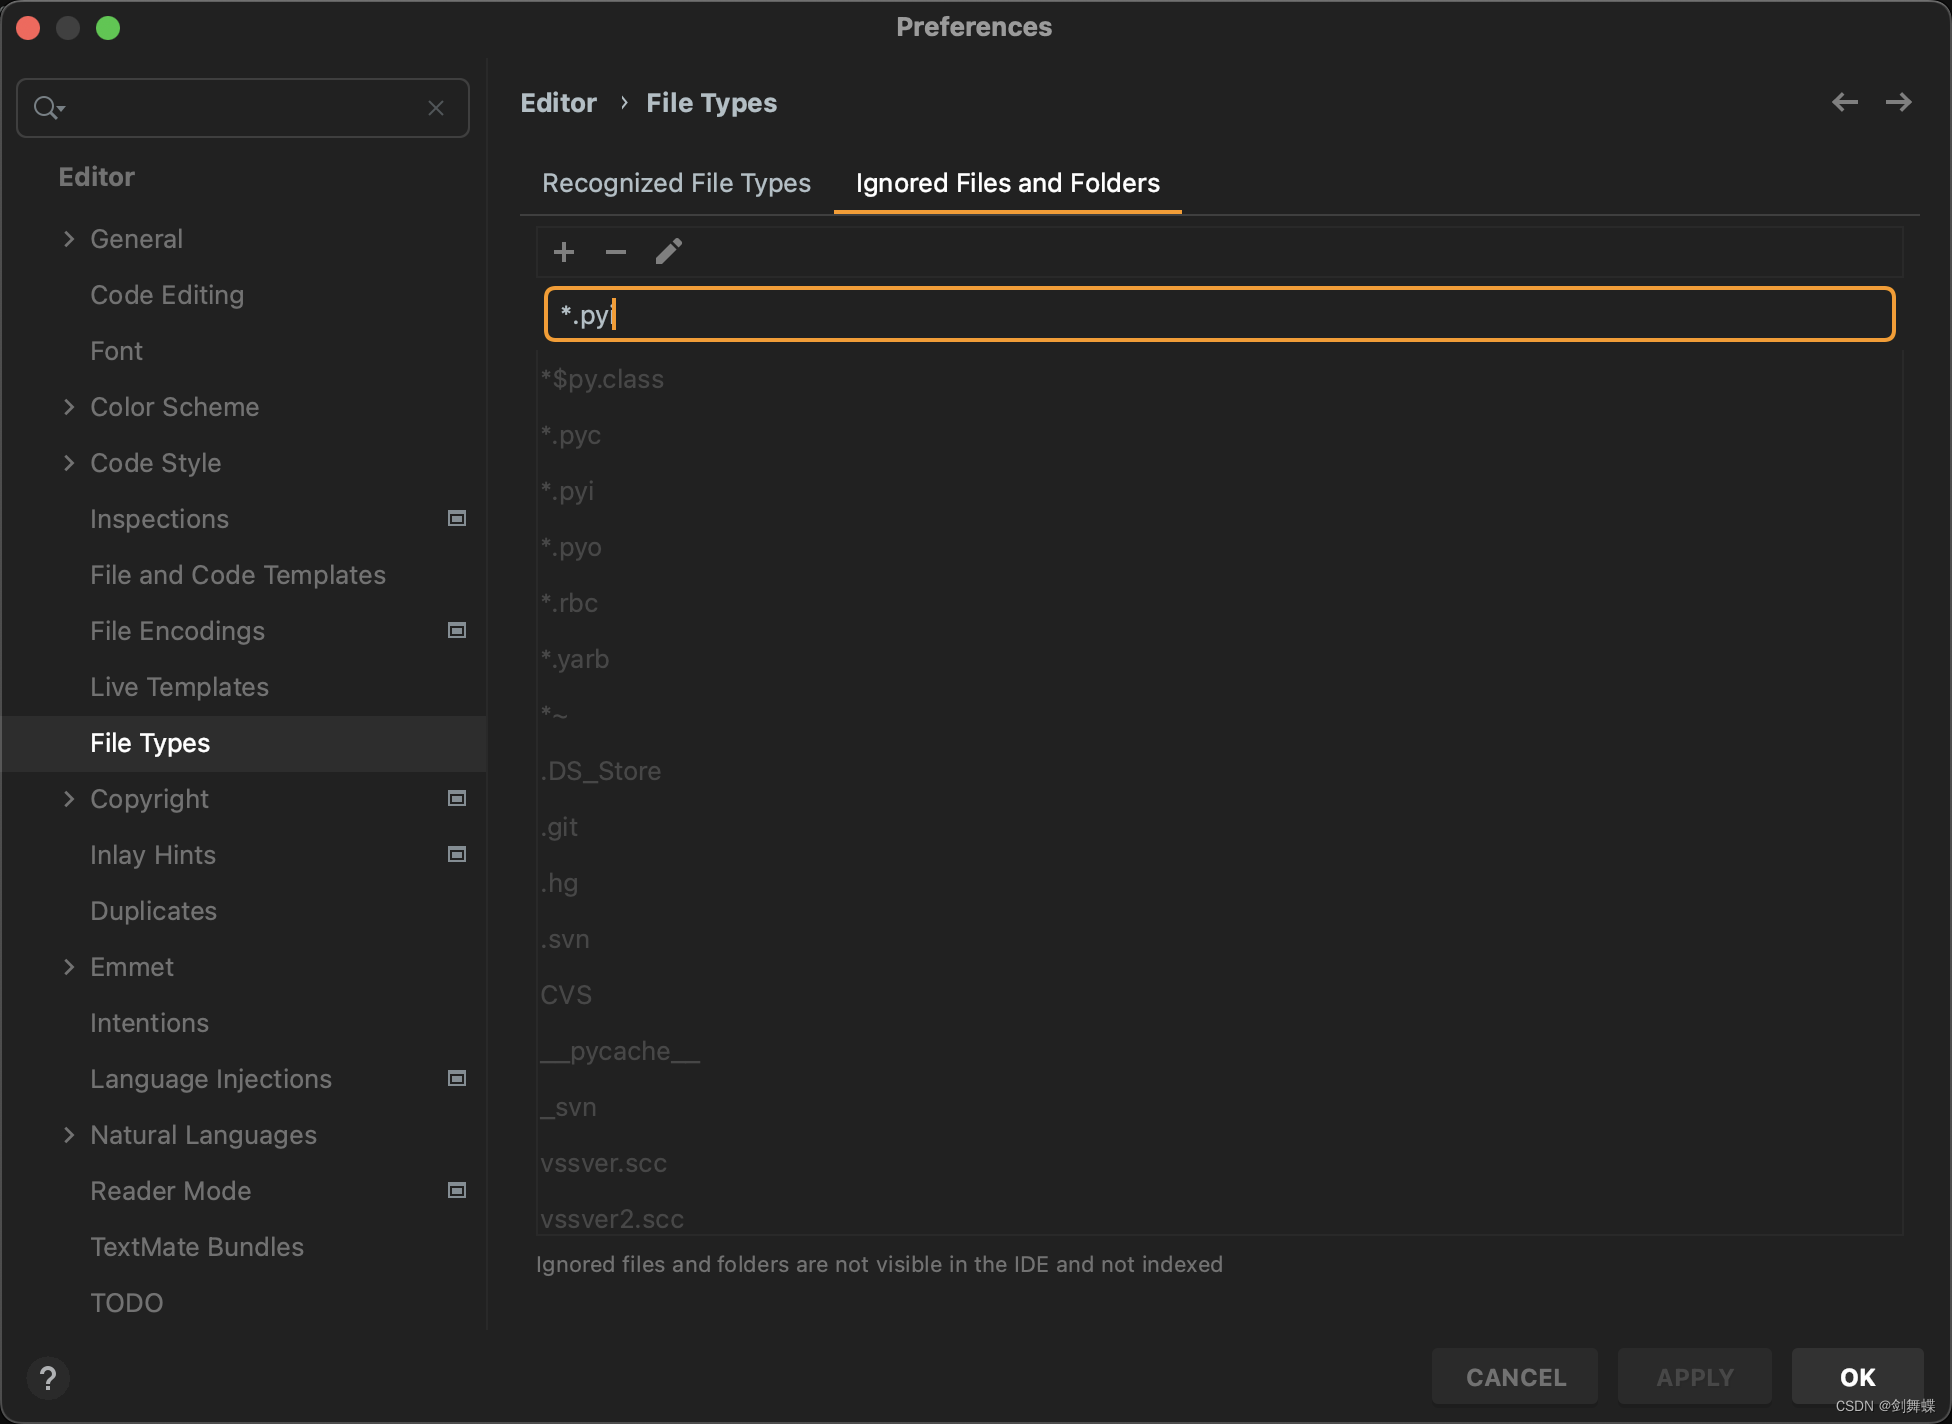The height and width of the screenshot is (1424, 1952).
Task: Click project-level icon next to Reader Mode
Action: click(x=457, y=1190)
